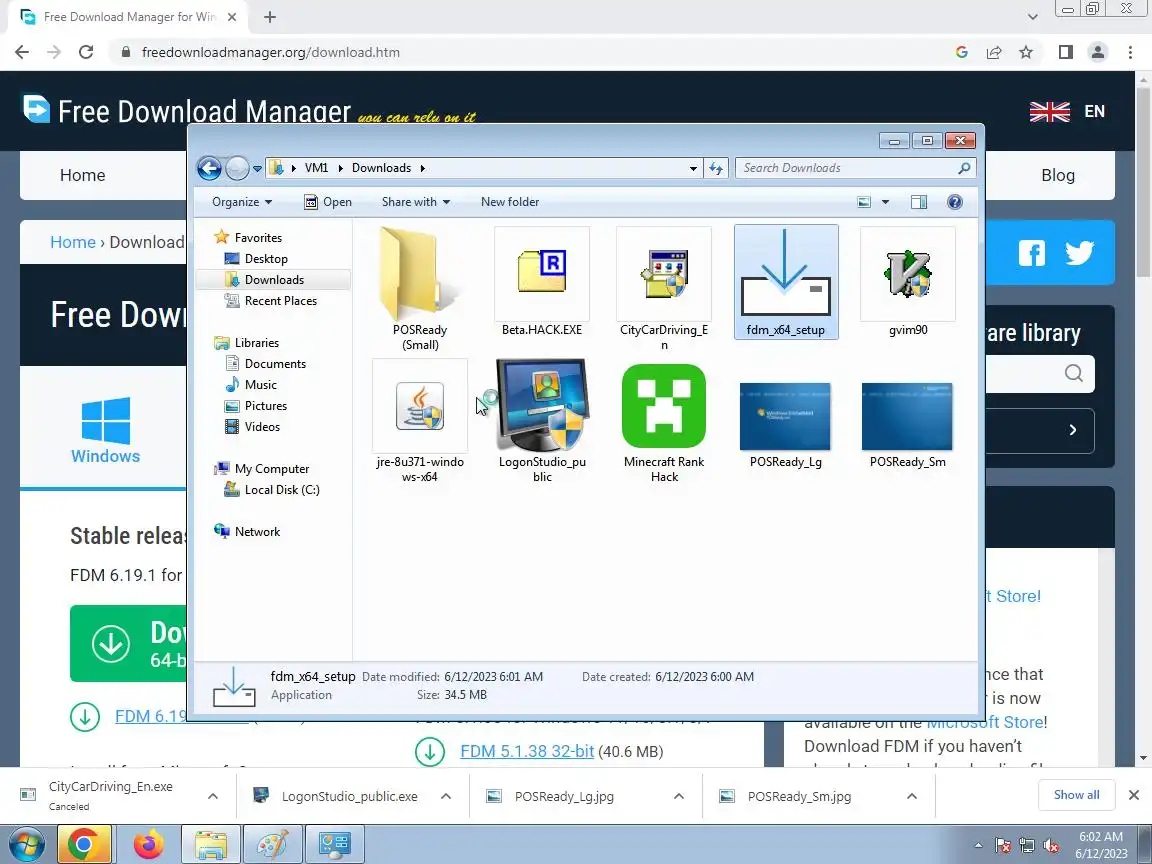Select the POSReady (Small) folder icon
1152x864 pixels.
click(x=420, y=273)
